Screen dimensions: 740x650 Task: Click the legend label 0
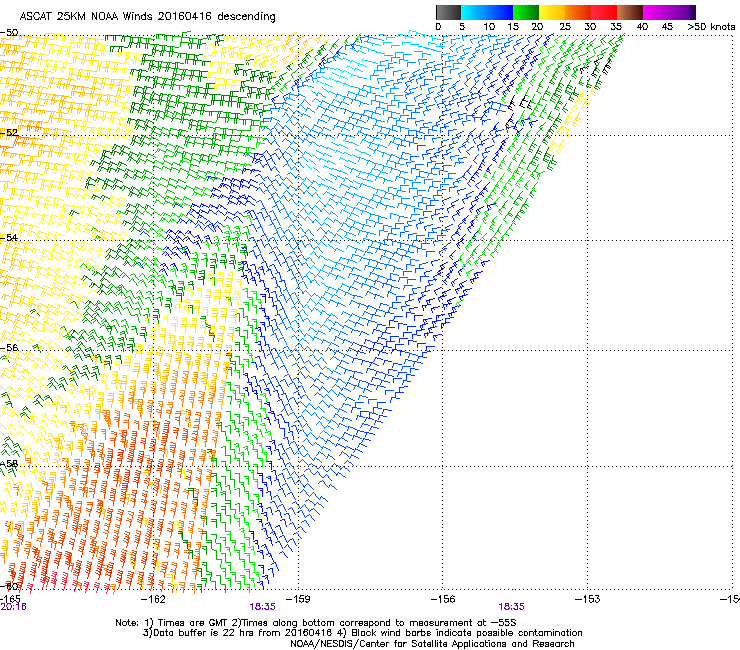click(x=438, y=26)
